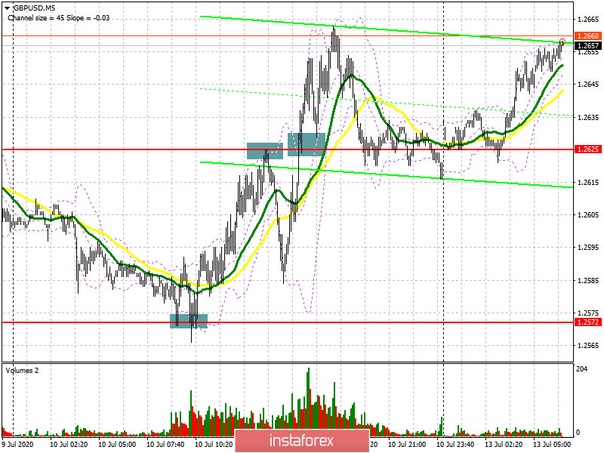Click the red circle marker at the latest candle
Screen dimensions: 604x453
tap(562, 42)
